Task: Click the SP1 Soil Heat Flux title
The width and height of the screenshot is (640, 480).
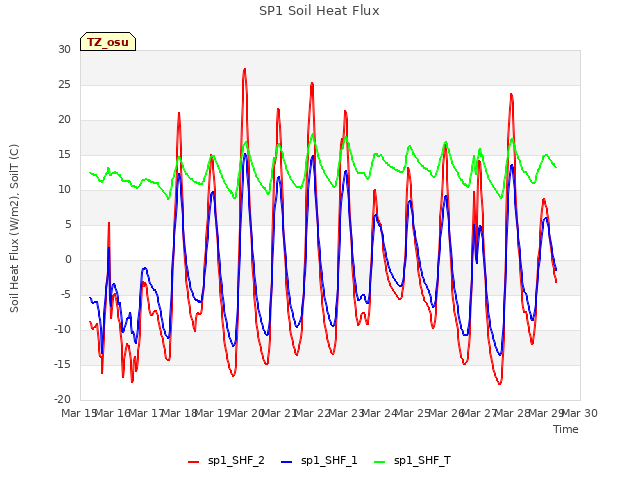Action: [319, 11]
